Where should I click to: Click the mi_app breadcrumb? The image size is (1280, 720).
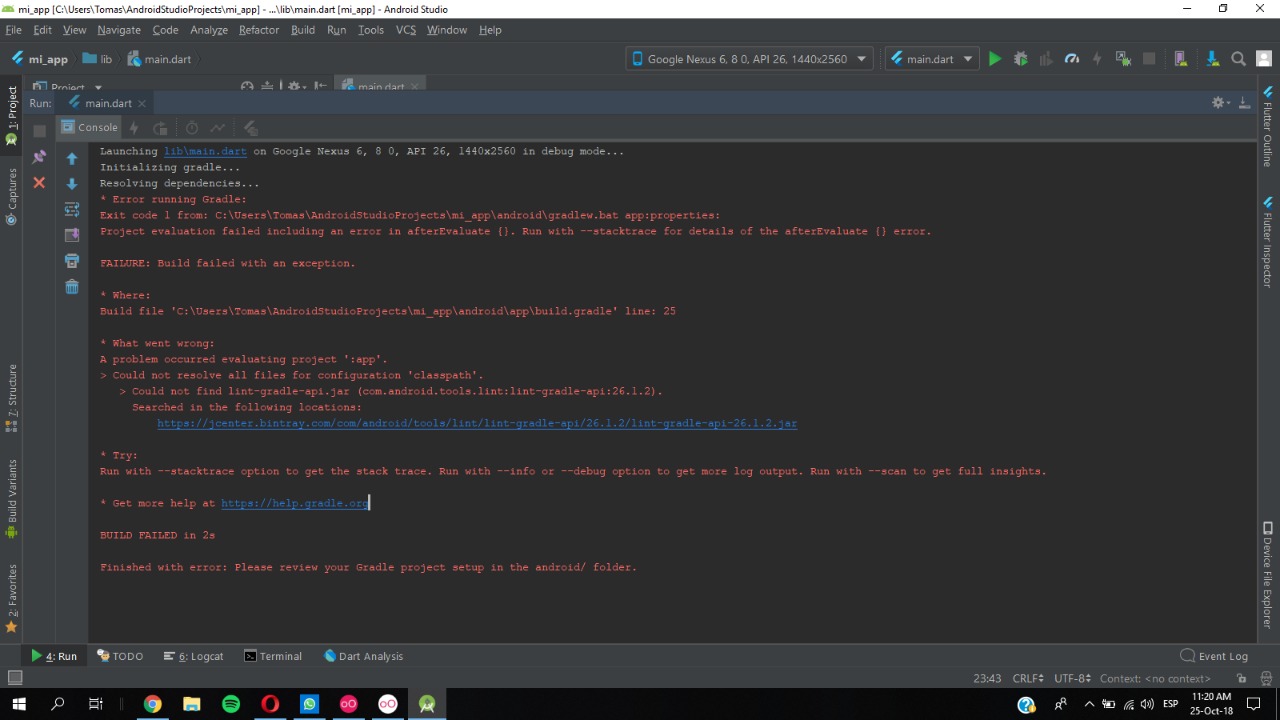pos(40,59)
